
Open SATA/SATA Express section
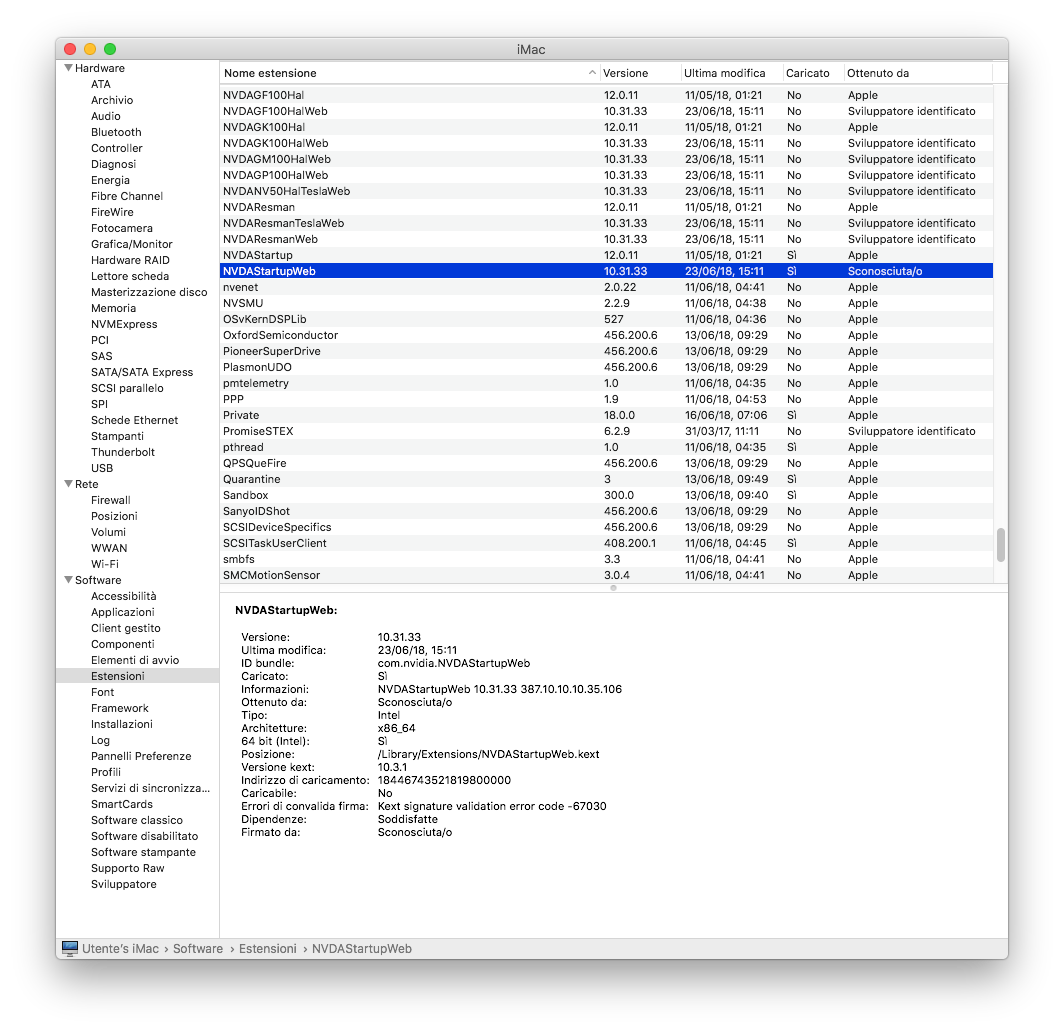point(142,372)
